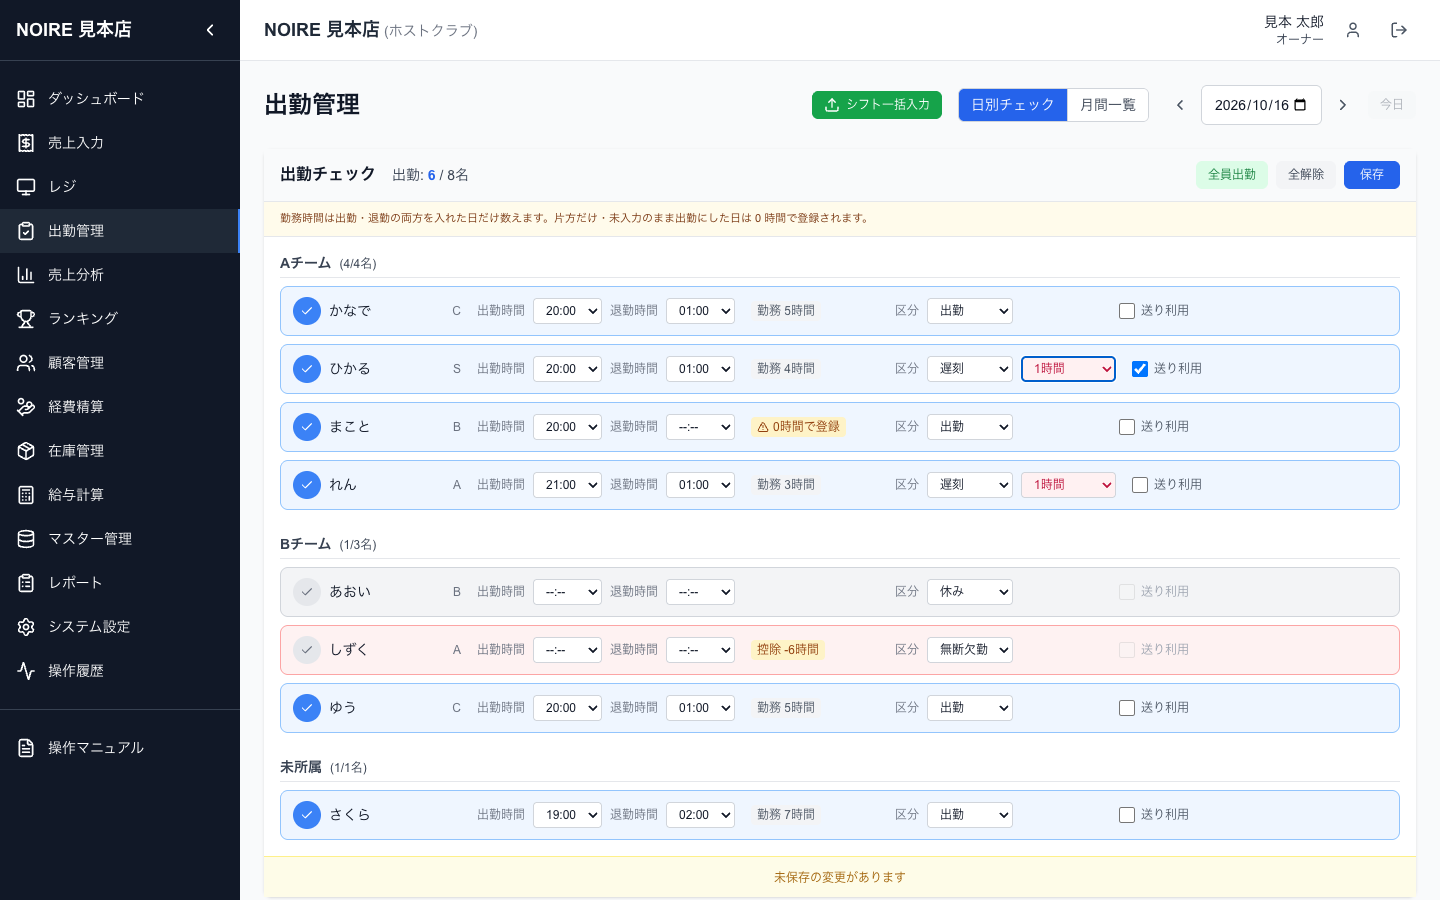Viewport: 1440px width, 900px height.
Task: Click the システム設定 gear icon
Action: click(x=26, y=627)
